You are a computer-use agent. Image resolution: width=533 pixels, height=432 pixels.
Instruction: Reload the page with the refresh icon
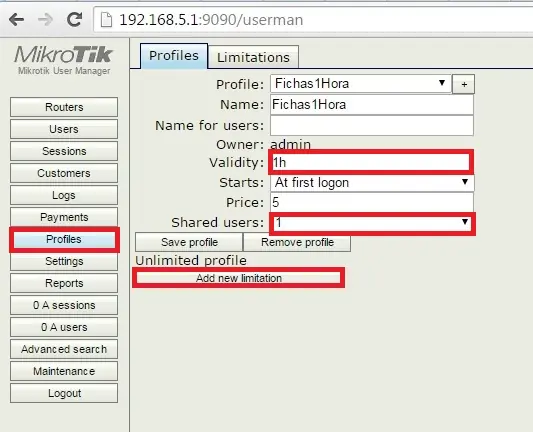[74, 19]
